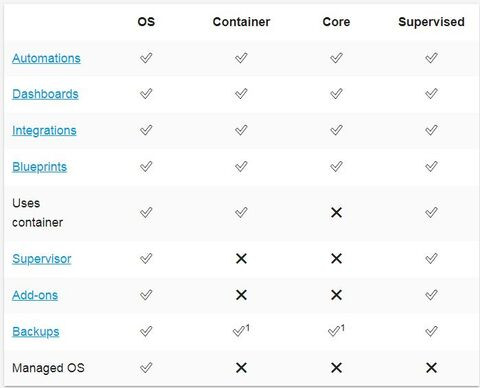The height and width of the screenshot is (388, 480).
Task: Click the X icon for Supervised Managed OS
Action: (431, 368)
